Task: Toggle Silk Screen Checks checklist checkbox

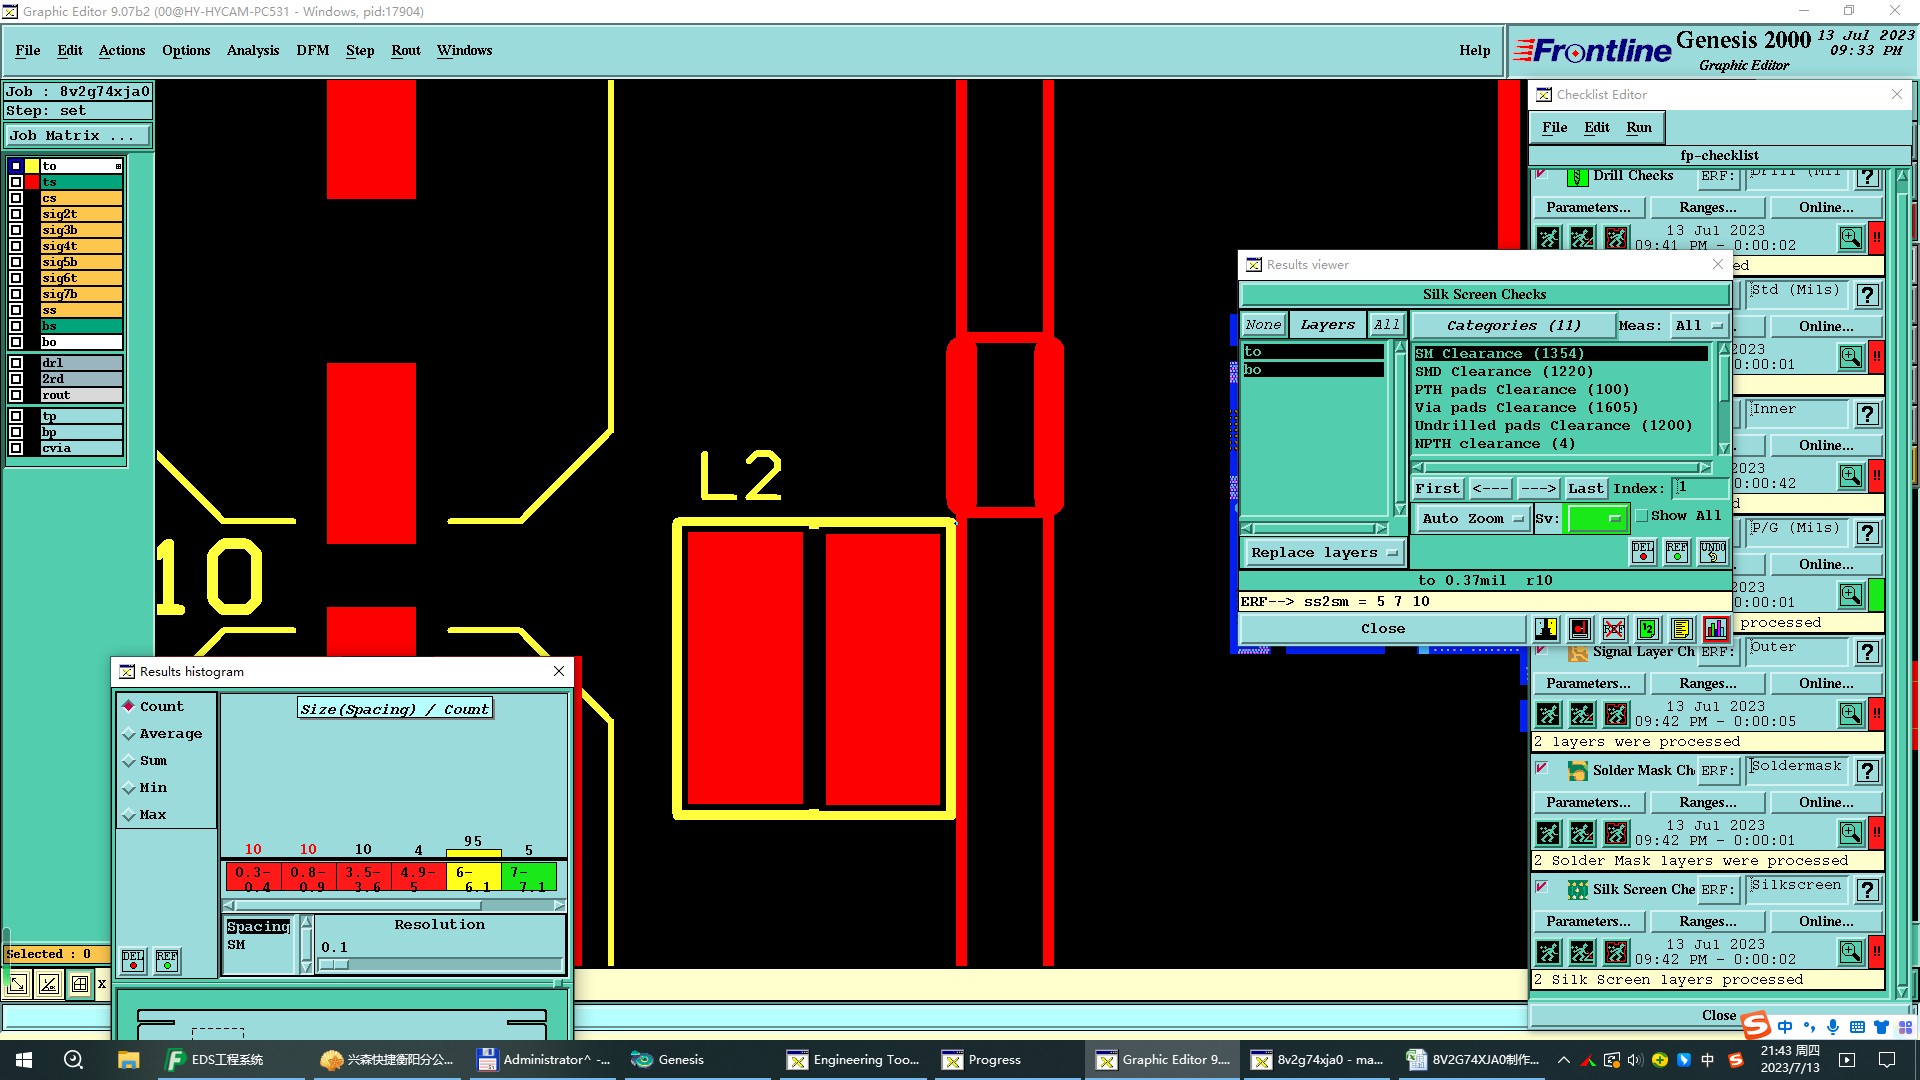Action: tap(1542, 887)
